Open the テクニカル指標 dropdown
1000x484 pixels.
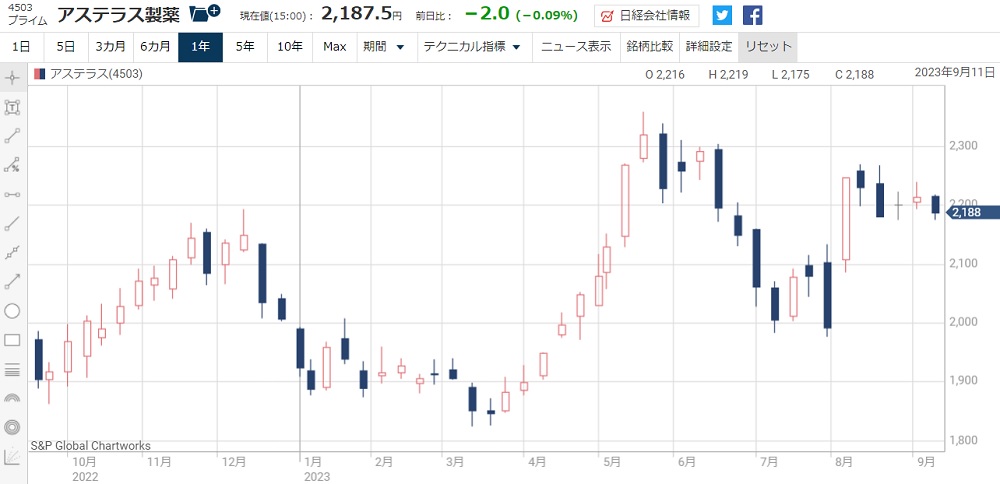pos(472,47)
